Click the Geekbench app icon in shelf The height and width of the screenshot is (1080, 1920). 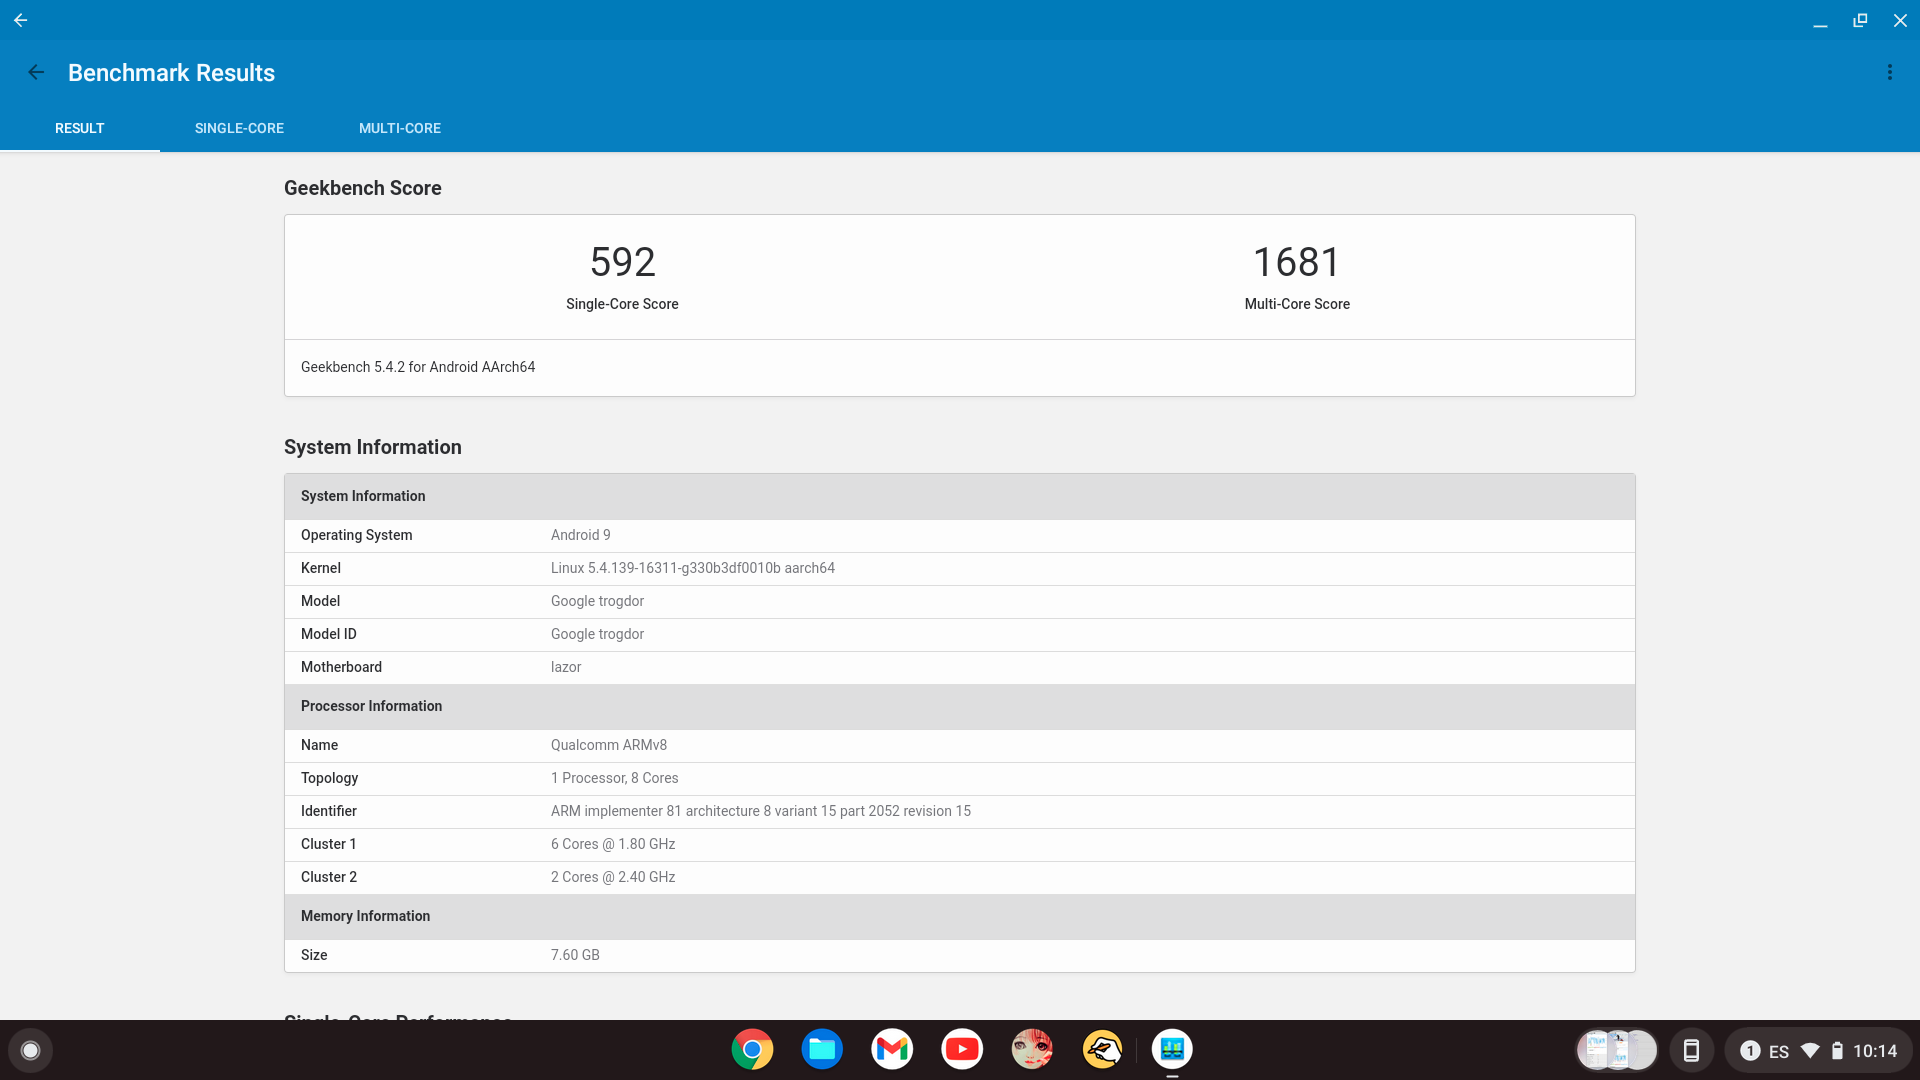pyautogui.click(x=1172, y=1050)
